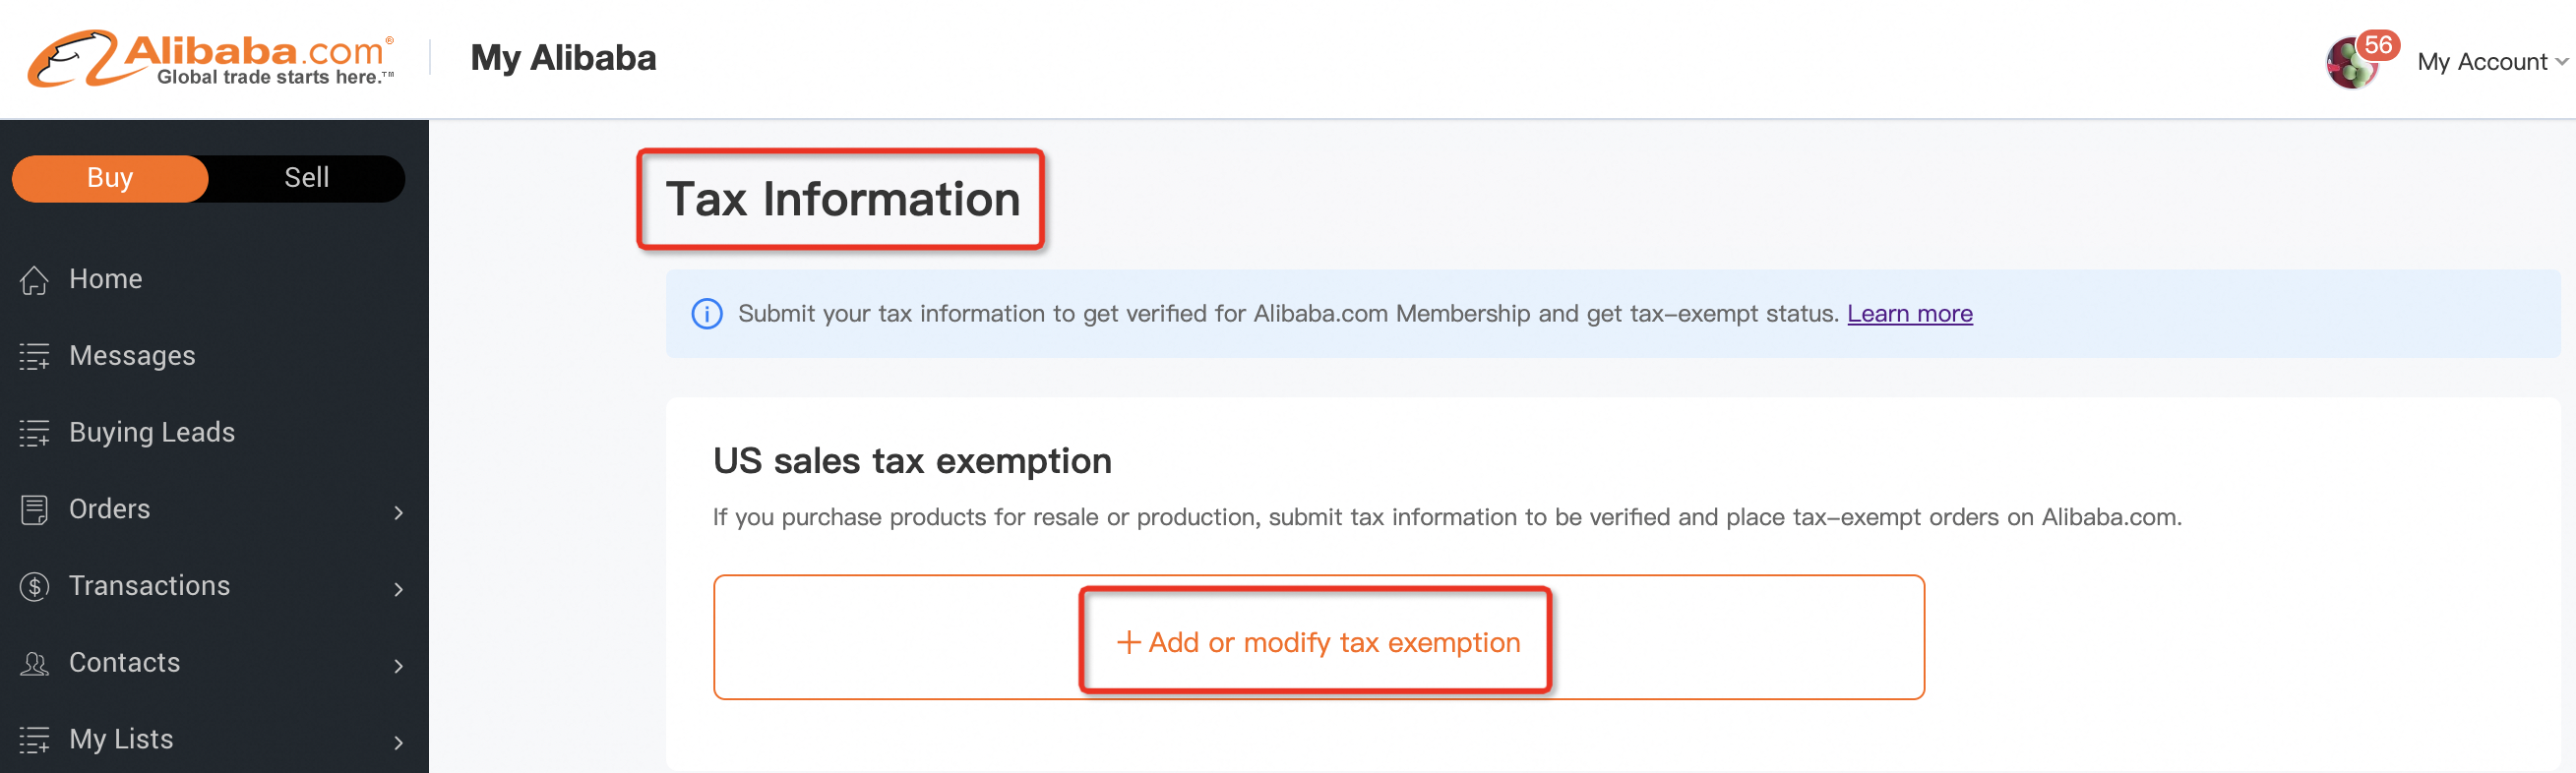This screenshot has width=2576, height=773.
Task: Click the Orders document icon
Action: coord(34,510)
